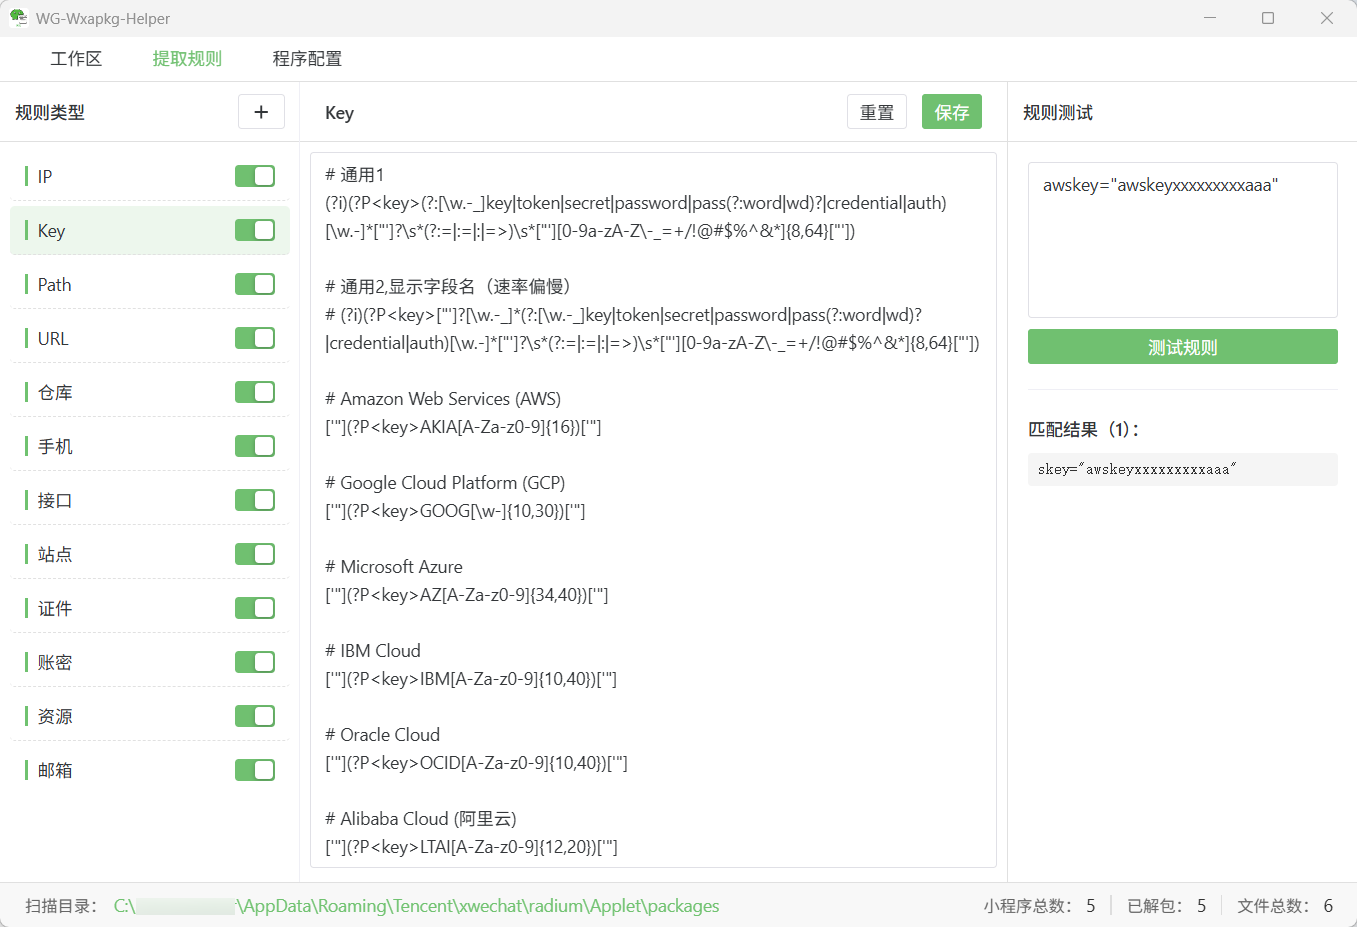
Task: Click the WG-Wxapkg-Helper app logo icon
Action: click(18, 18)
